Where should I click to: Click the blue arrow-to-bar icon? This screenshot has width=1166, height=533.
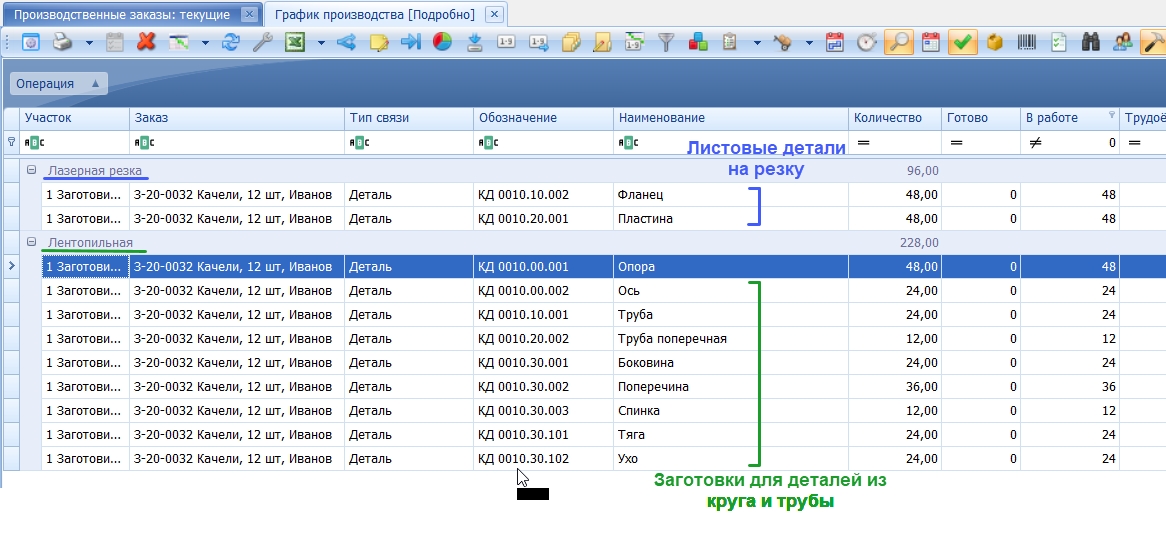pos(410,43)
